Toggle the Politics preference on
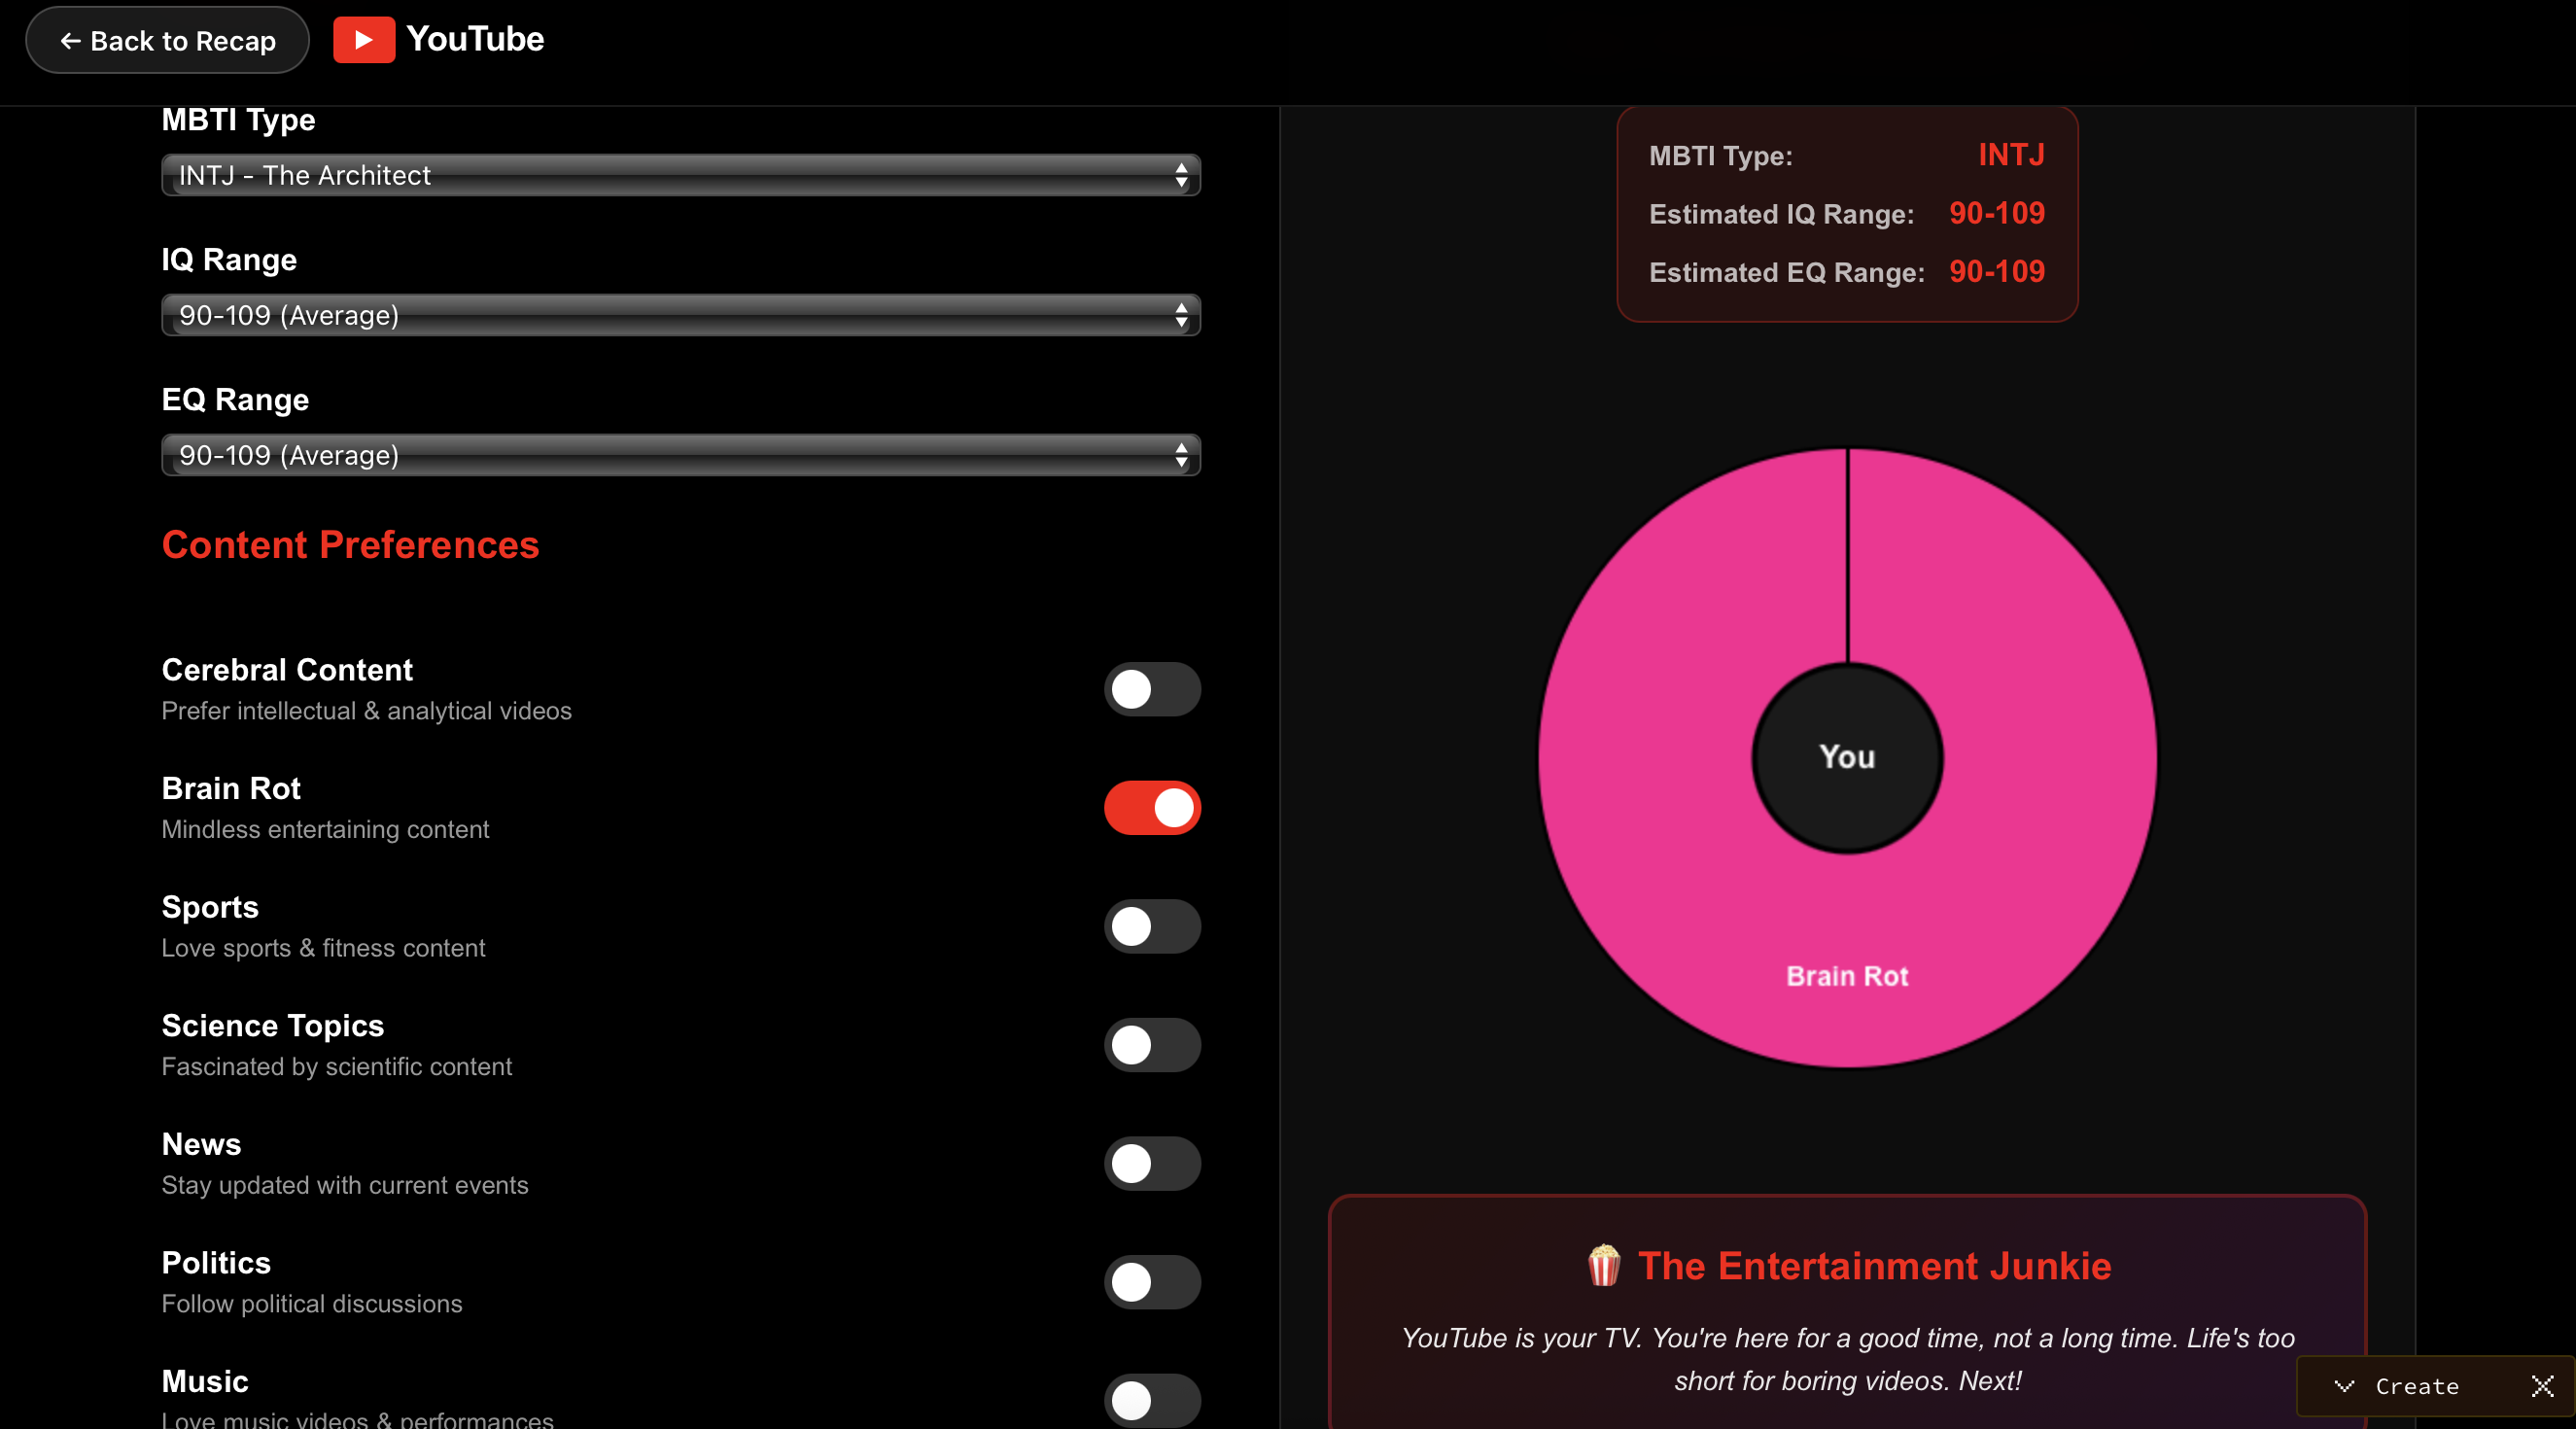The height and width of the screenshot is (1429, 2576). click(1152, 1282)
